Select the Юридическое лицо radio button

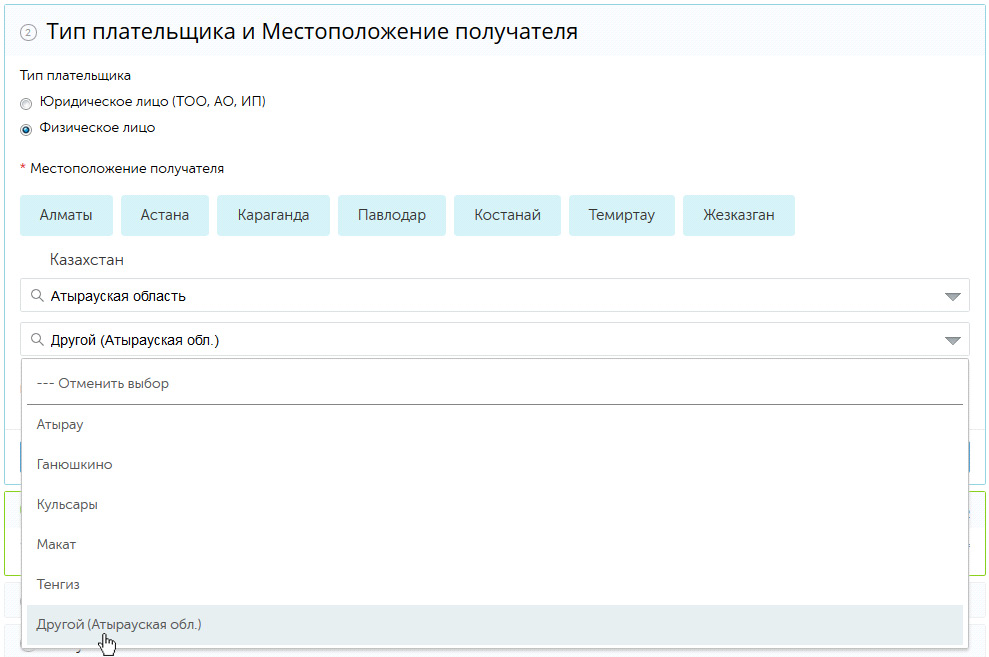pyautogui.click(x=26, y=103)
